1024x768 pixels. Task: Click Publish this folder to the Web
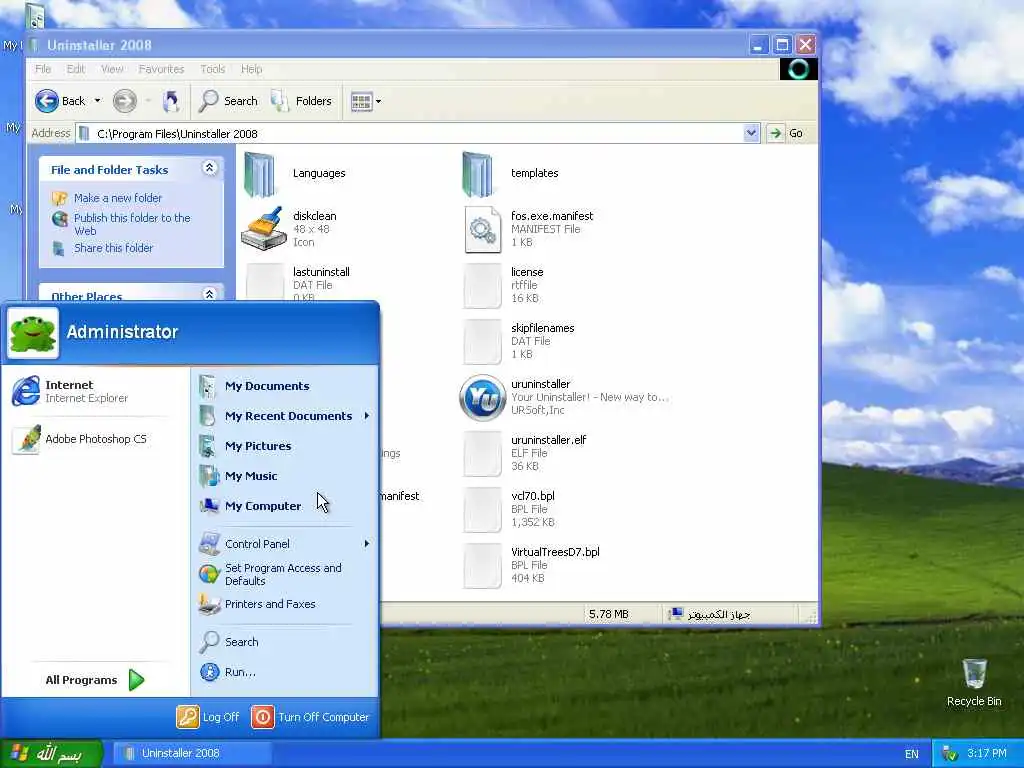tap(132, 224)
